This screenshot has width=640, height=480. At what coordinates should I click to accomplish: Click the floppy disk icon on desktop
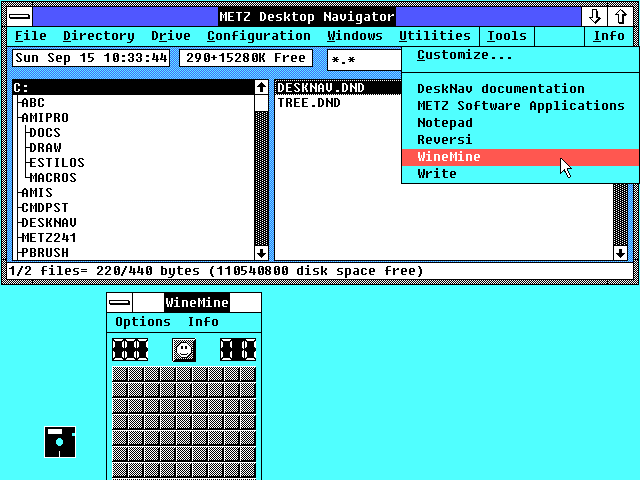pyautogui.click(x=60, y=441)
